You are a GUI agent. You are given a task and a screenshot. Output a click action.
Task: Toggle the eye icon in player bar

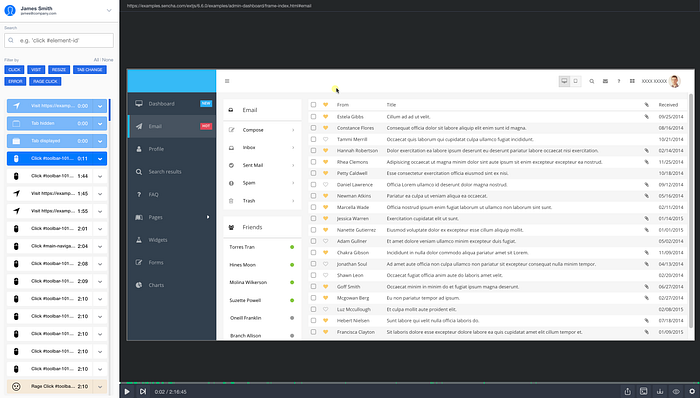[x=676, y=391]
